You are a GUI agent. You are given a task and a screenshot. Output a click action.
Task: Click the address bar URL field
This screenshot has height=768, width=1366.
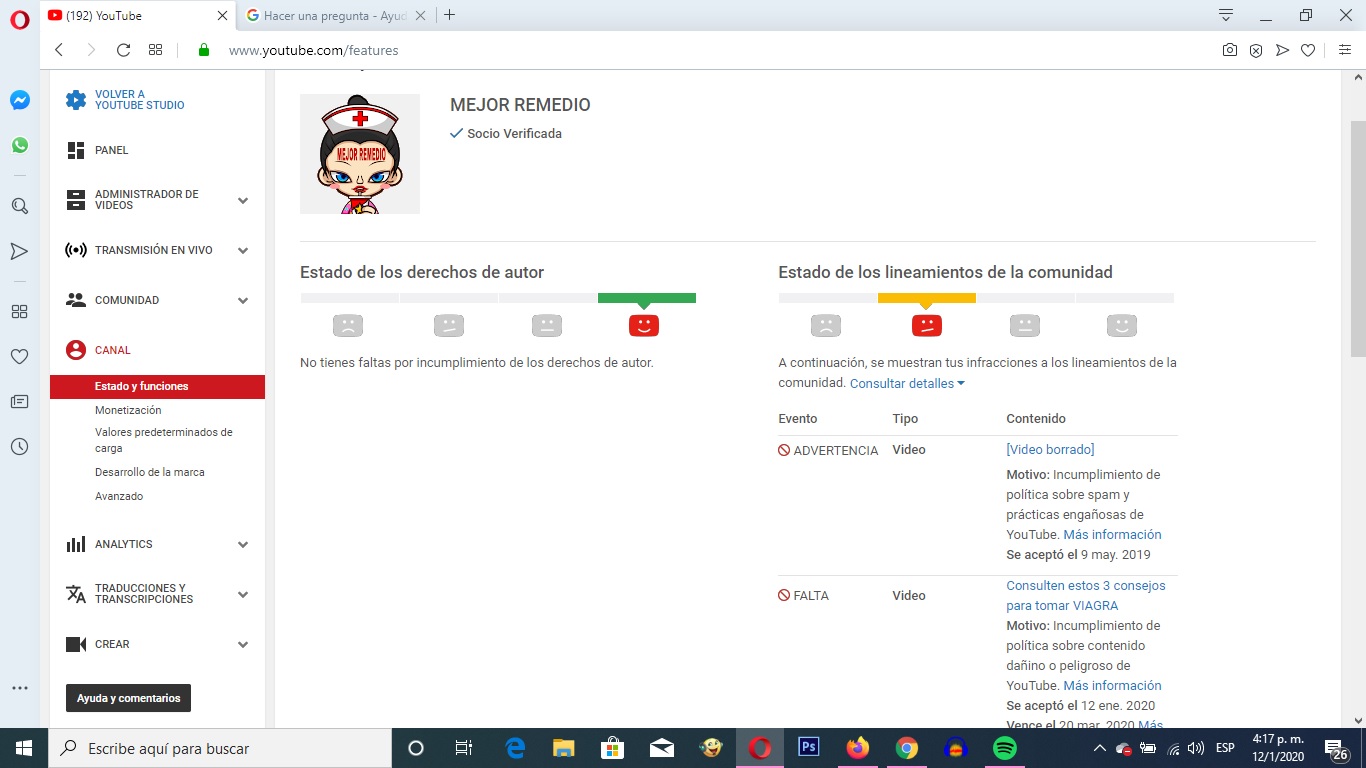point(700,50)
